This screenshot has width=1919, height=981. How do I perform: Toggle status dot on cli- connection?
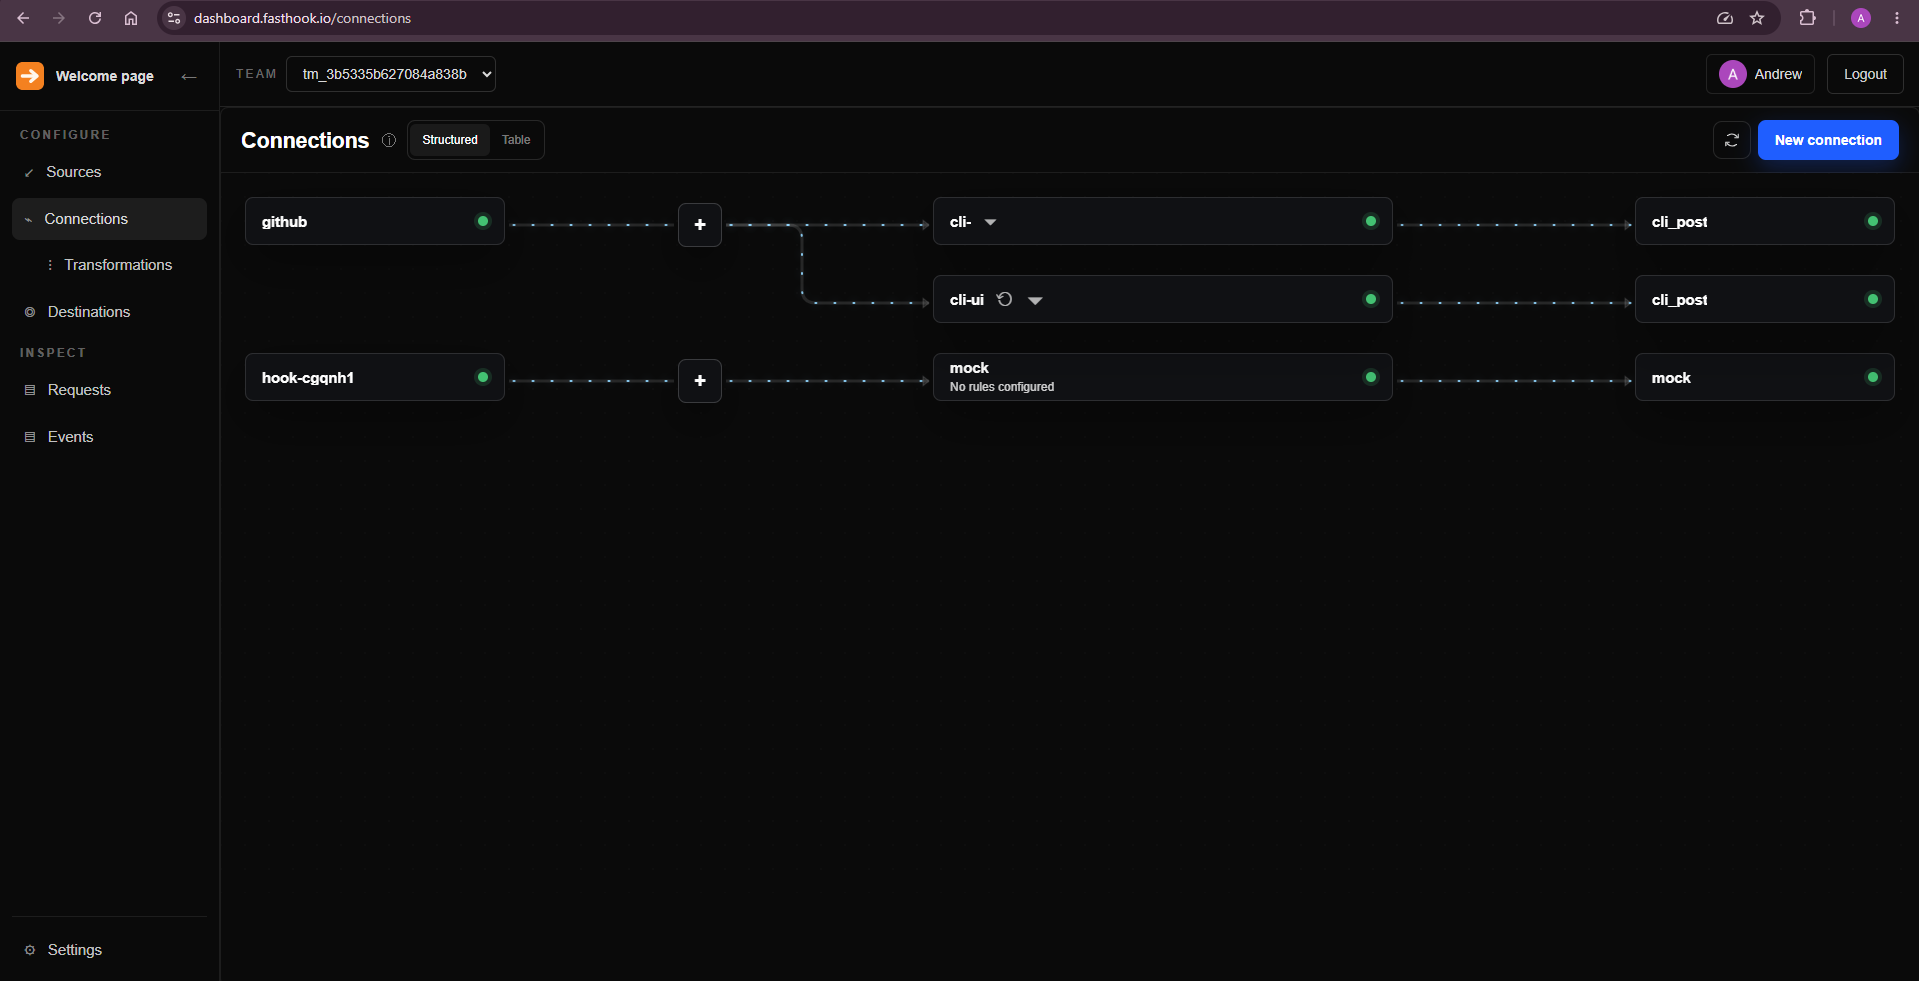tap(1371, 221)
